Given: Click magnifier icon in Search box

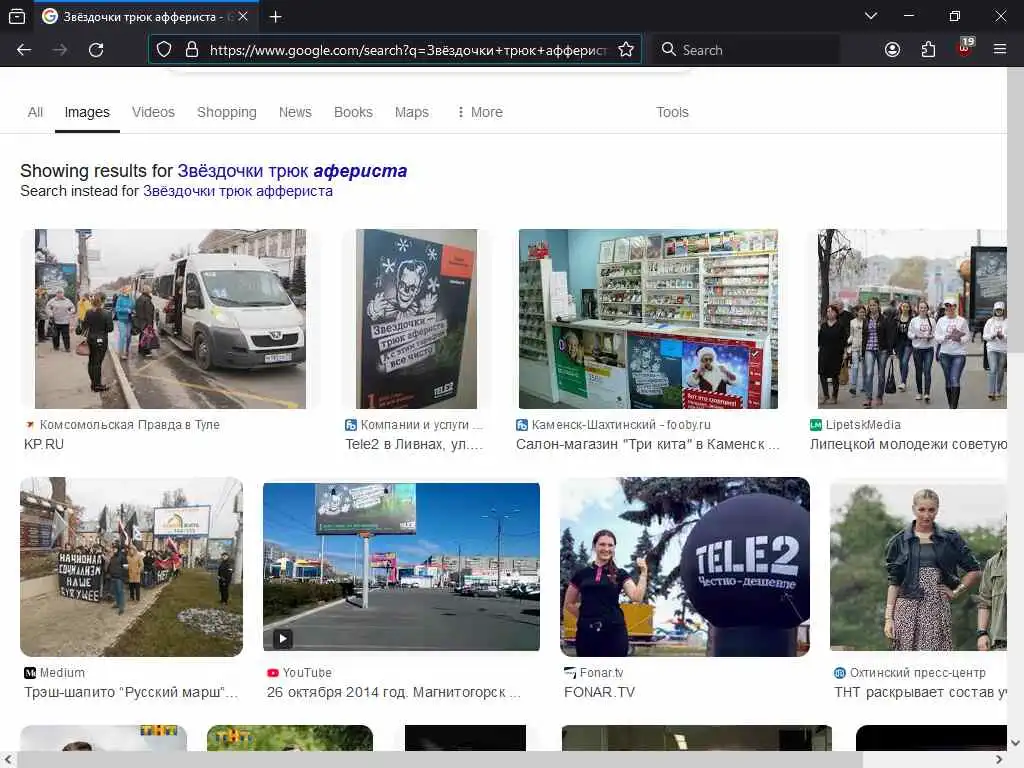Looking at the screenshot, I should coord(668,50).
